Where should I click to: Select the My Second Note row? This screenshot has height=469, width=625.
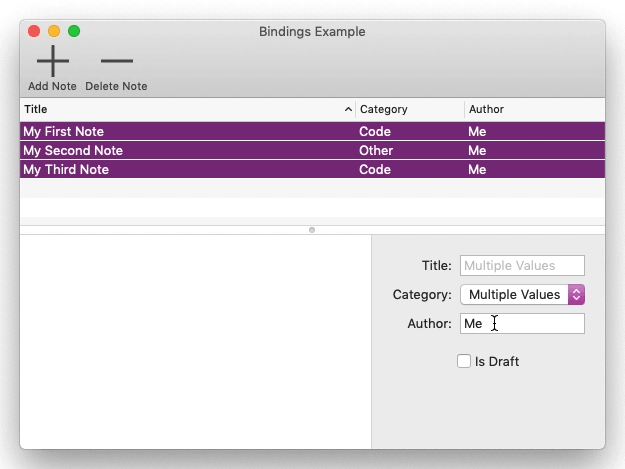312,150
